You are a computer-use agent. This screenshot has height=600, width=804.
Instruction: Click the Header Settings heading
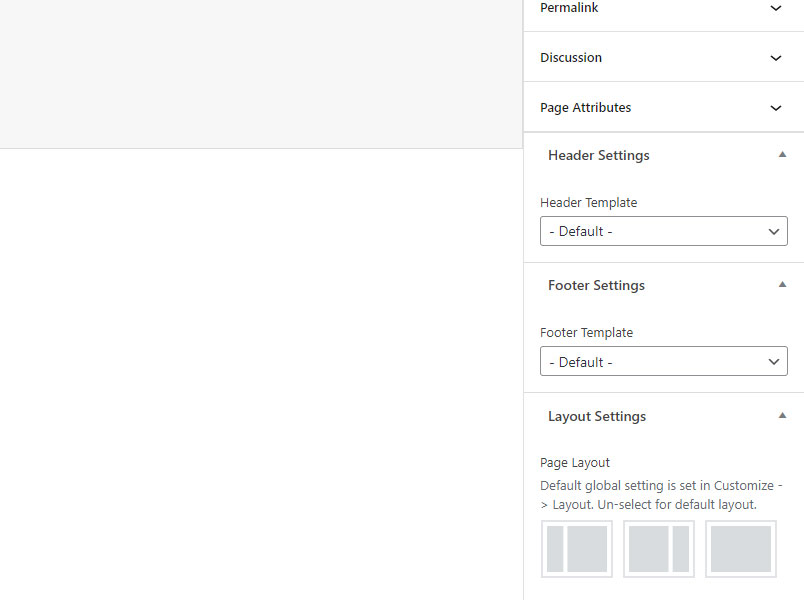point(598,155)
